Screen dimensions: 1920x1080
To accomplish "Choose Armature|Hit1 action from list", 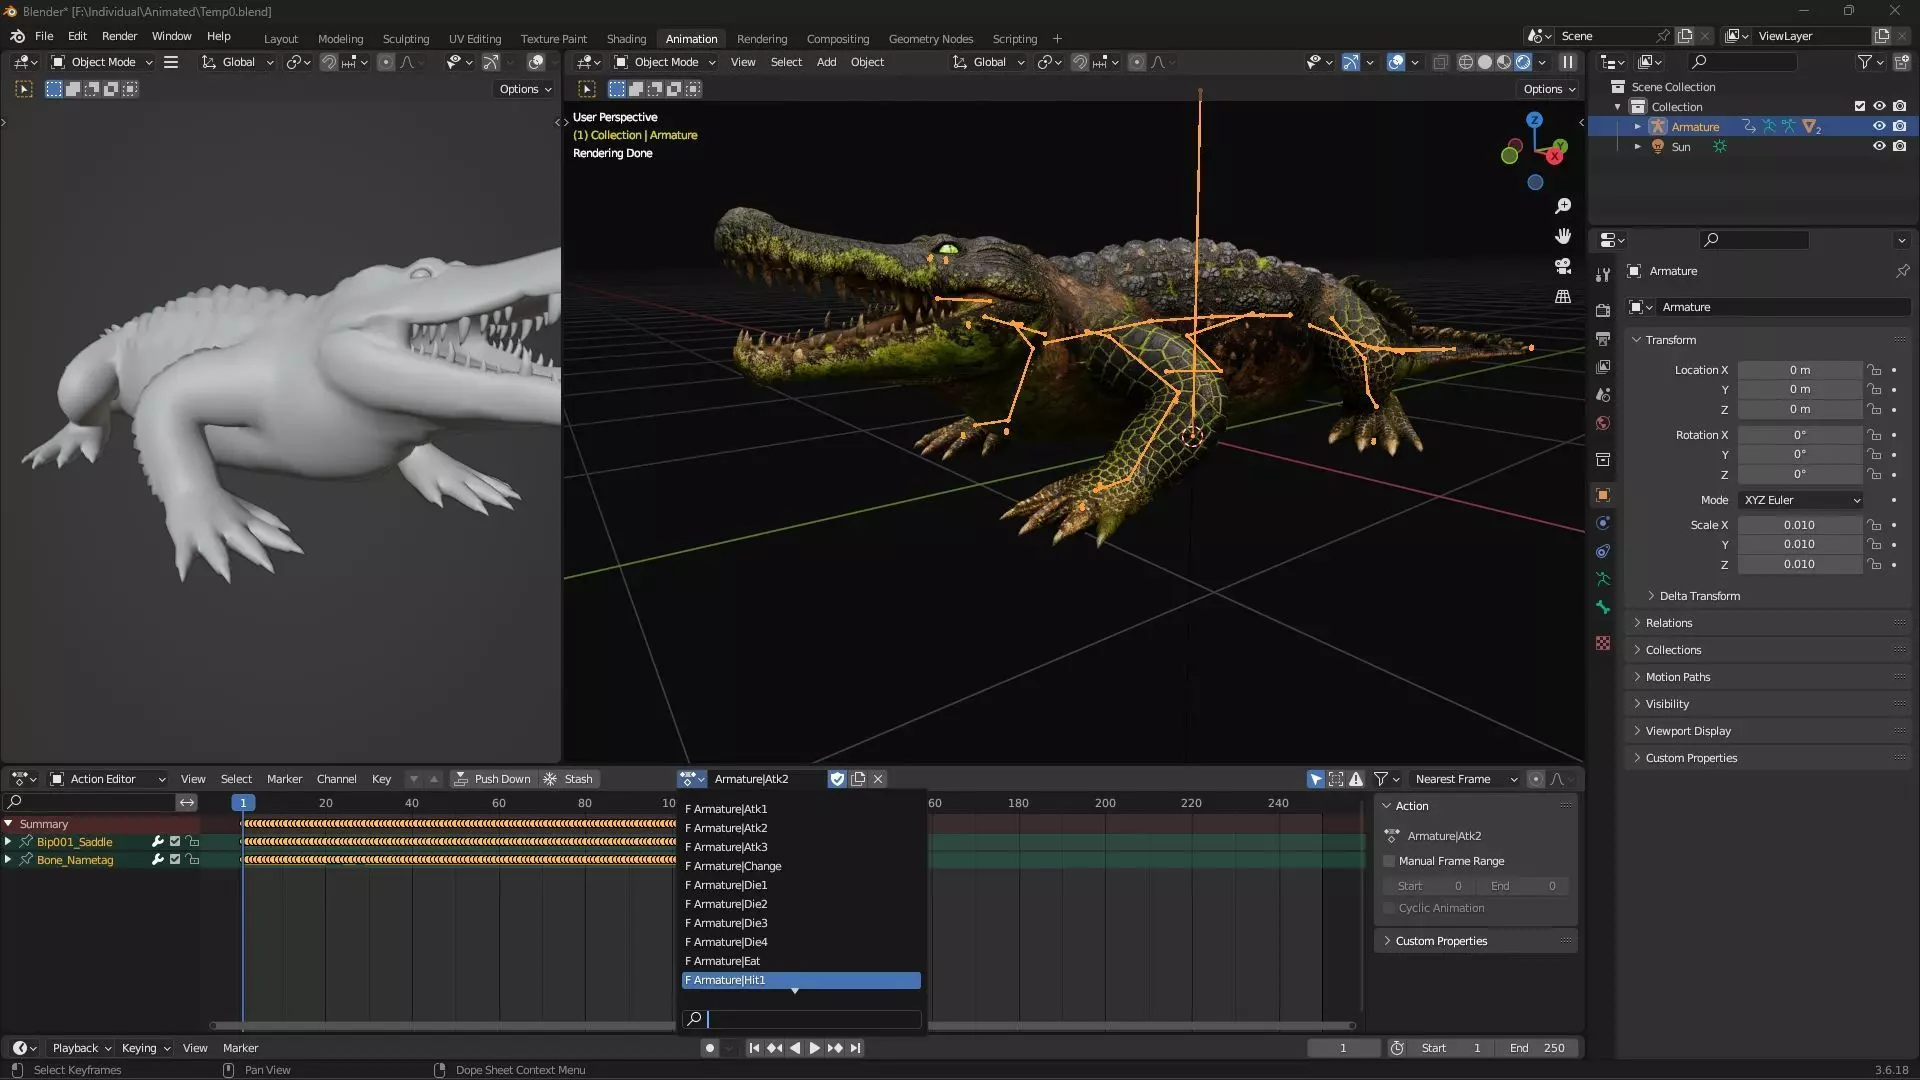I will (801, 980).
